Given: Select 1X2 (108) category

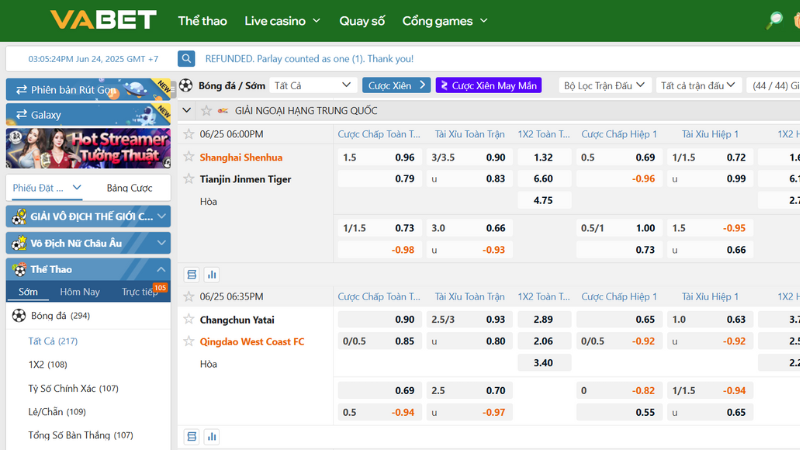Looking at the screenshot, I should click(x=47, y=364).
